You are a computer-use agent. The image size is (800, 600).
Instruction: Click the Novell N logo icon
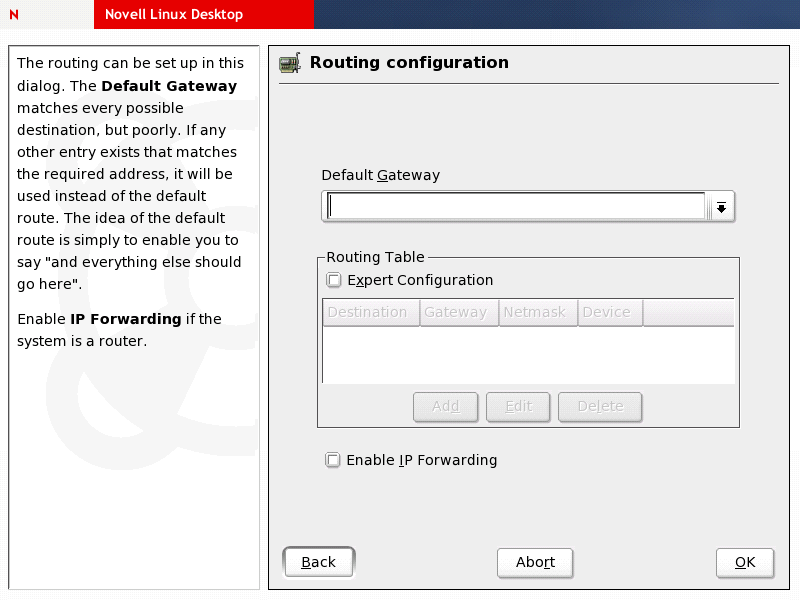(14, 15)
